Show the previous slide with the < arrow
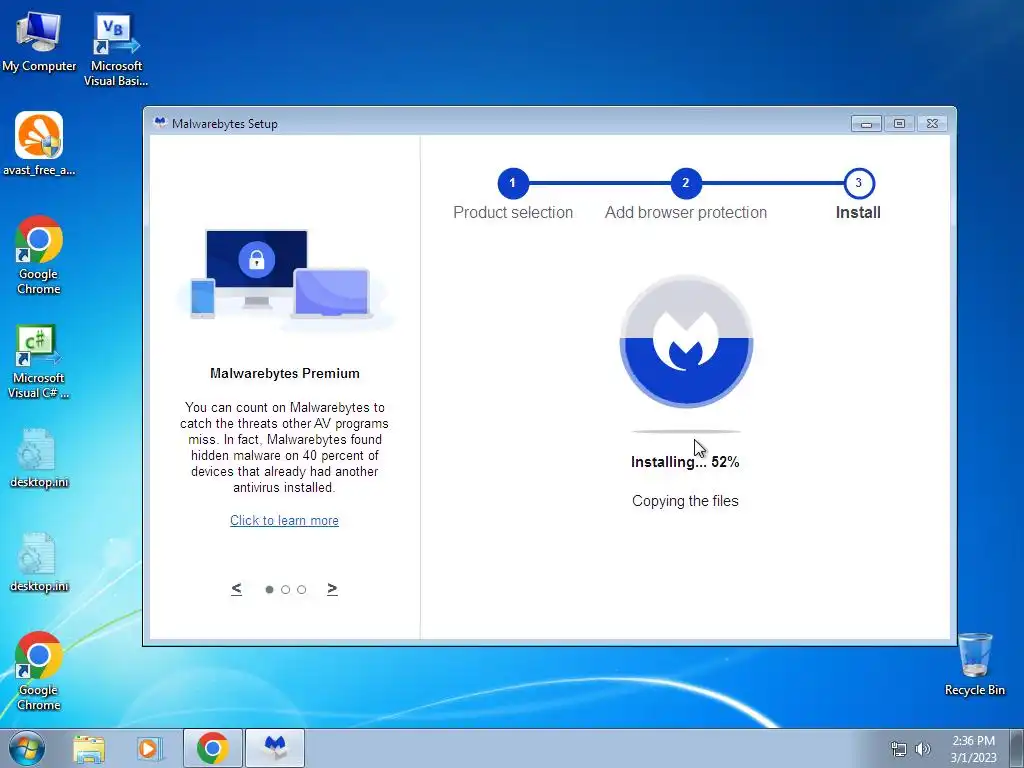The image size is (1024, 768). pyautogui.click(x=236, y=588)
